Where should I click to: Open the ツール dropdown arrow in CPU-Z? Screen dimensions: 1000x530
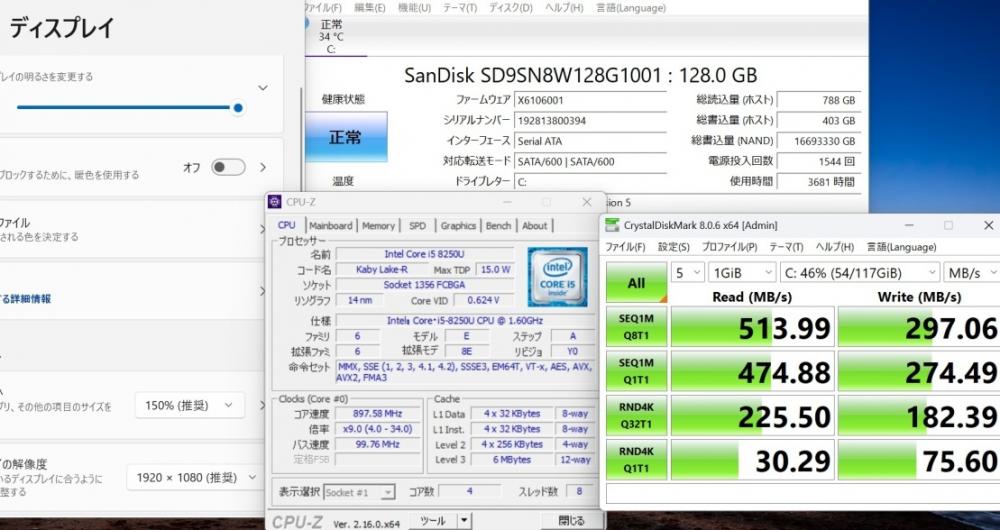(464, 520)
